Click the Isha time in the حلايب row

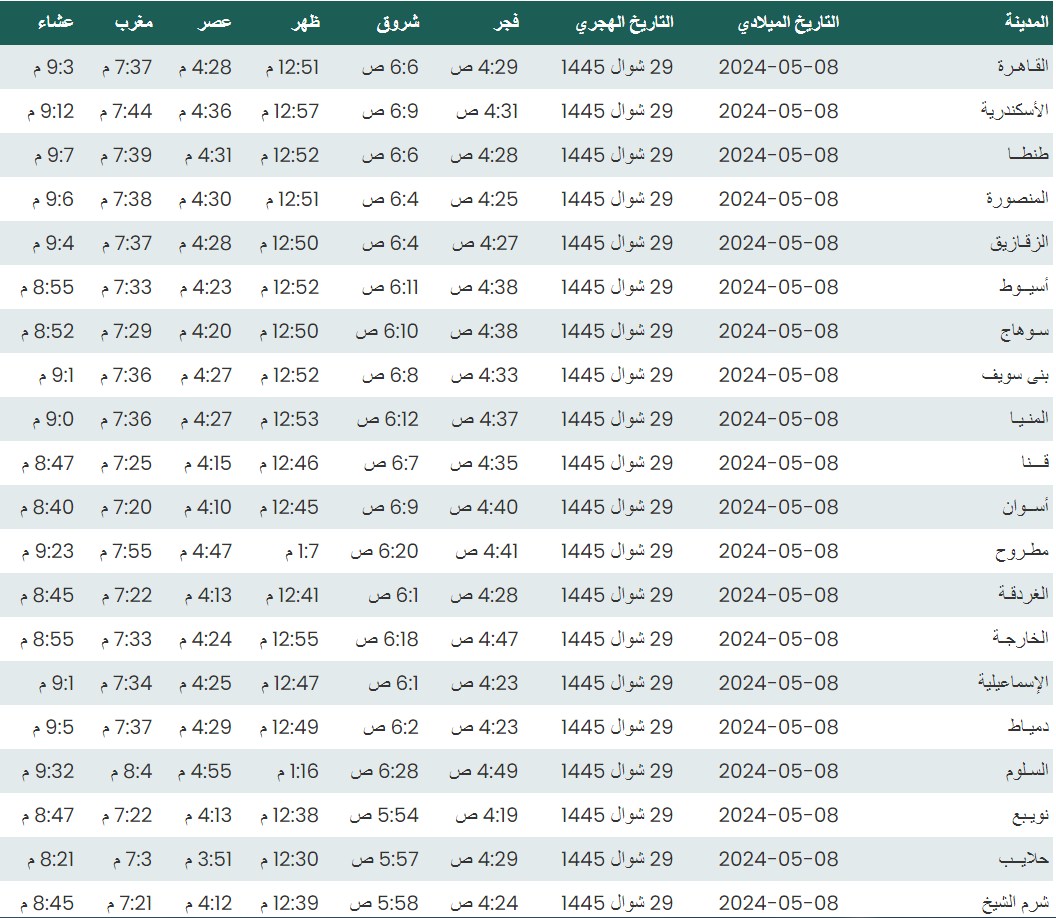tap(47, 859)
